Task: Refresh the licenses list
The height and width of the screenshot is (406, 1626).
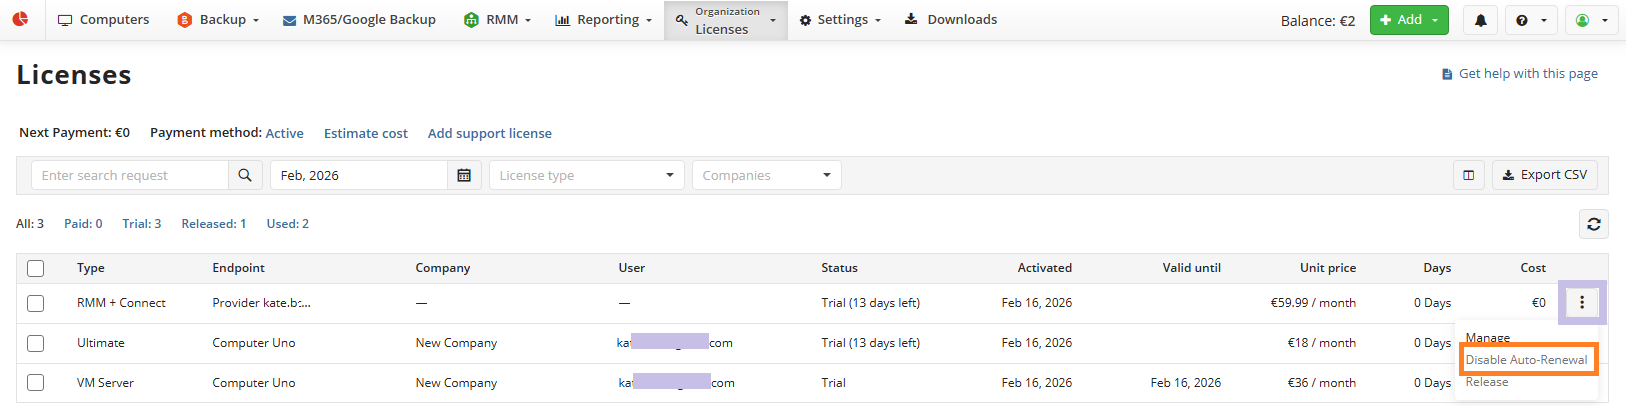Action: point(1594,224)
